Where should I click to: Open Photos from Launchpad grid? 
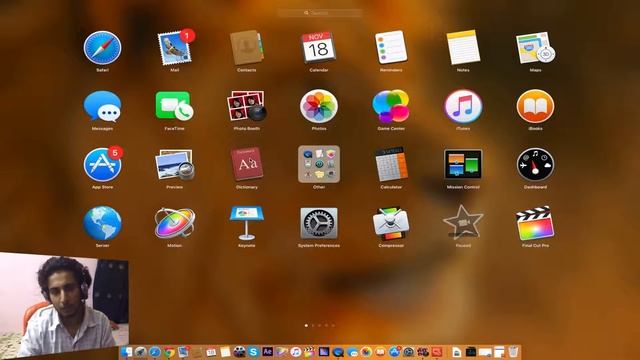(x=319, y=106)
